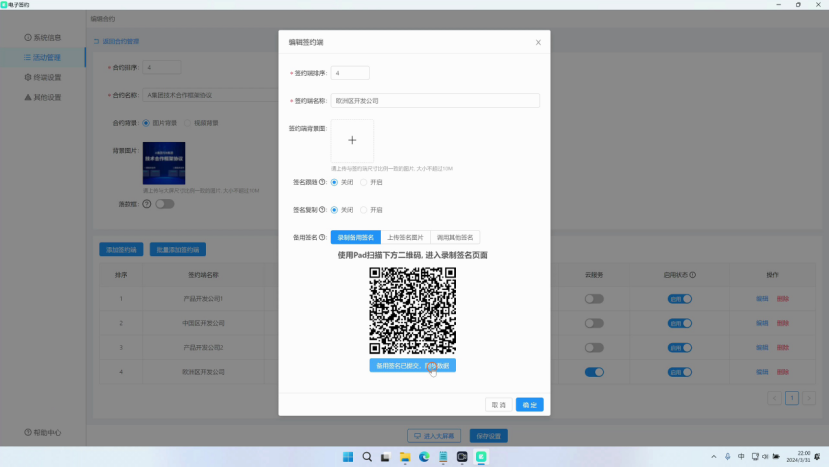Click the info icon beside 启用状态 header
The width and height of the screenshot is (830, 467).
(692, 275)
